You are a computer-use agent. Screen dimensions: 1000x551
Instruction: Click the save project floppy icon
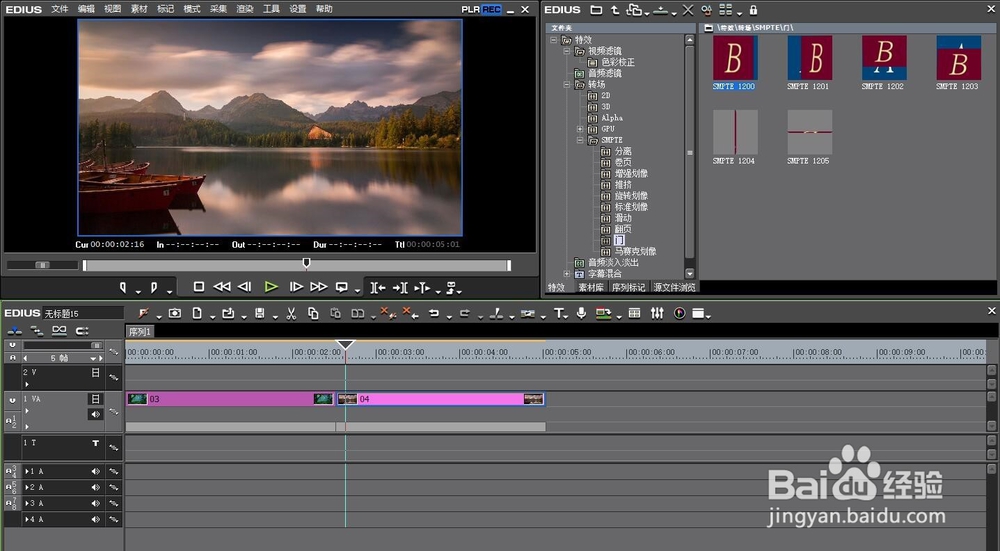(260, 313)
